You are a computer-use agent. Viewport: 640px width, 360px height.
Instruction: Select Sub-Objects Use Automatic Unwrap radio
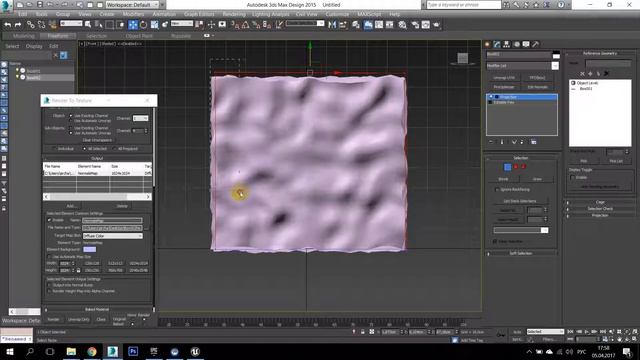pyautogui.click(x=71, y=133)
